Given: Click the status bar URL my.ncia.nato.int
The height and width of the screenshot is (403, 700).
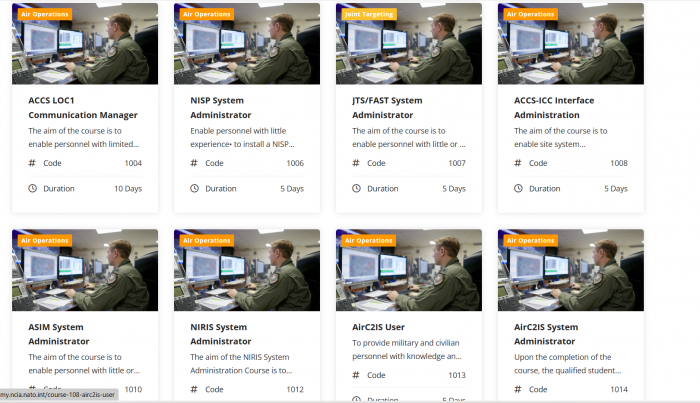Looking at the screenshot, I should click(58, 395).
